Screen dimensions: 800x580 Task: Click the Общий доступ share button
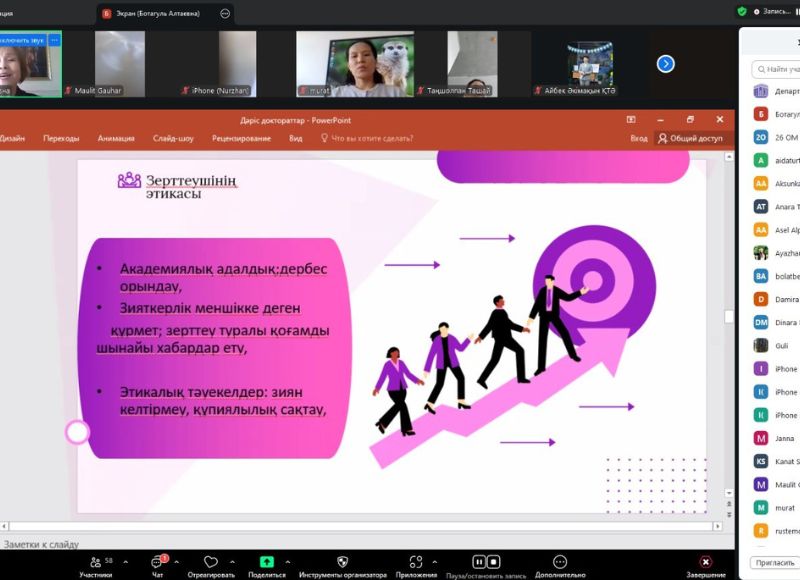click(x=690, y=139)
